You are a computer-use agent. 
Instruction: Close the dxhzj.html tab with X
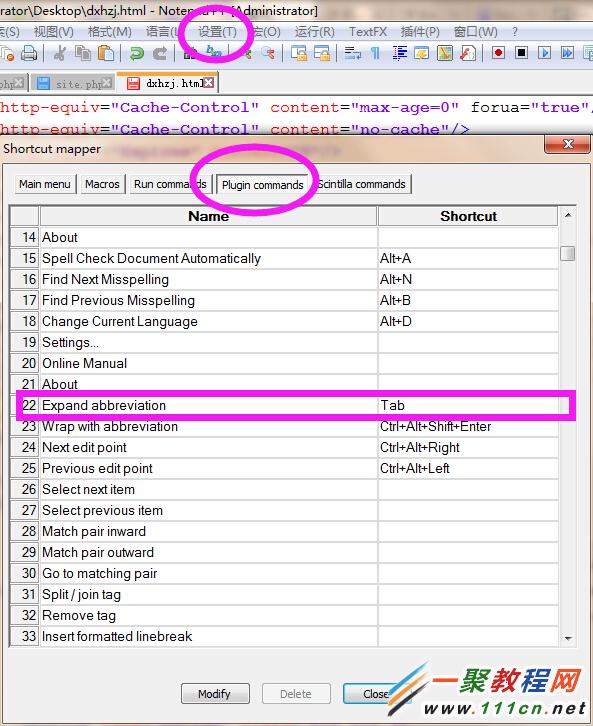coord(209,82)
